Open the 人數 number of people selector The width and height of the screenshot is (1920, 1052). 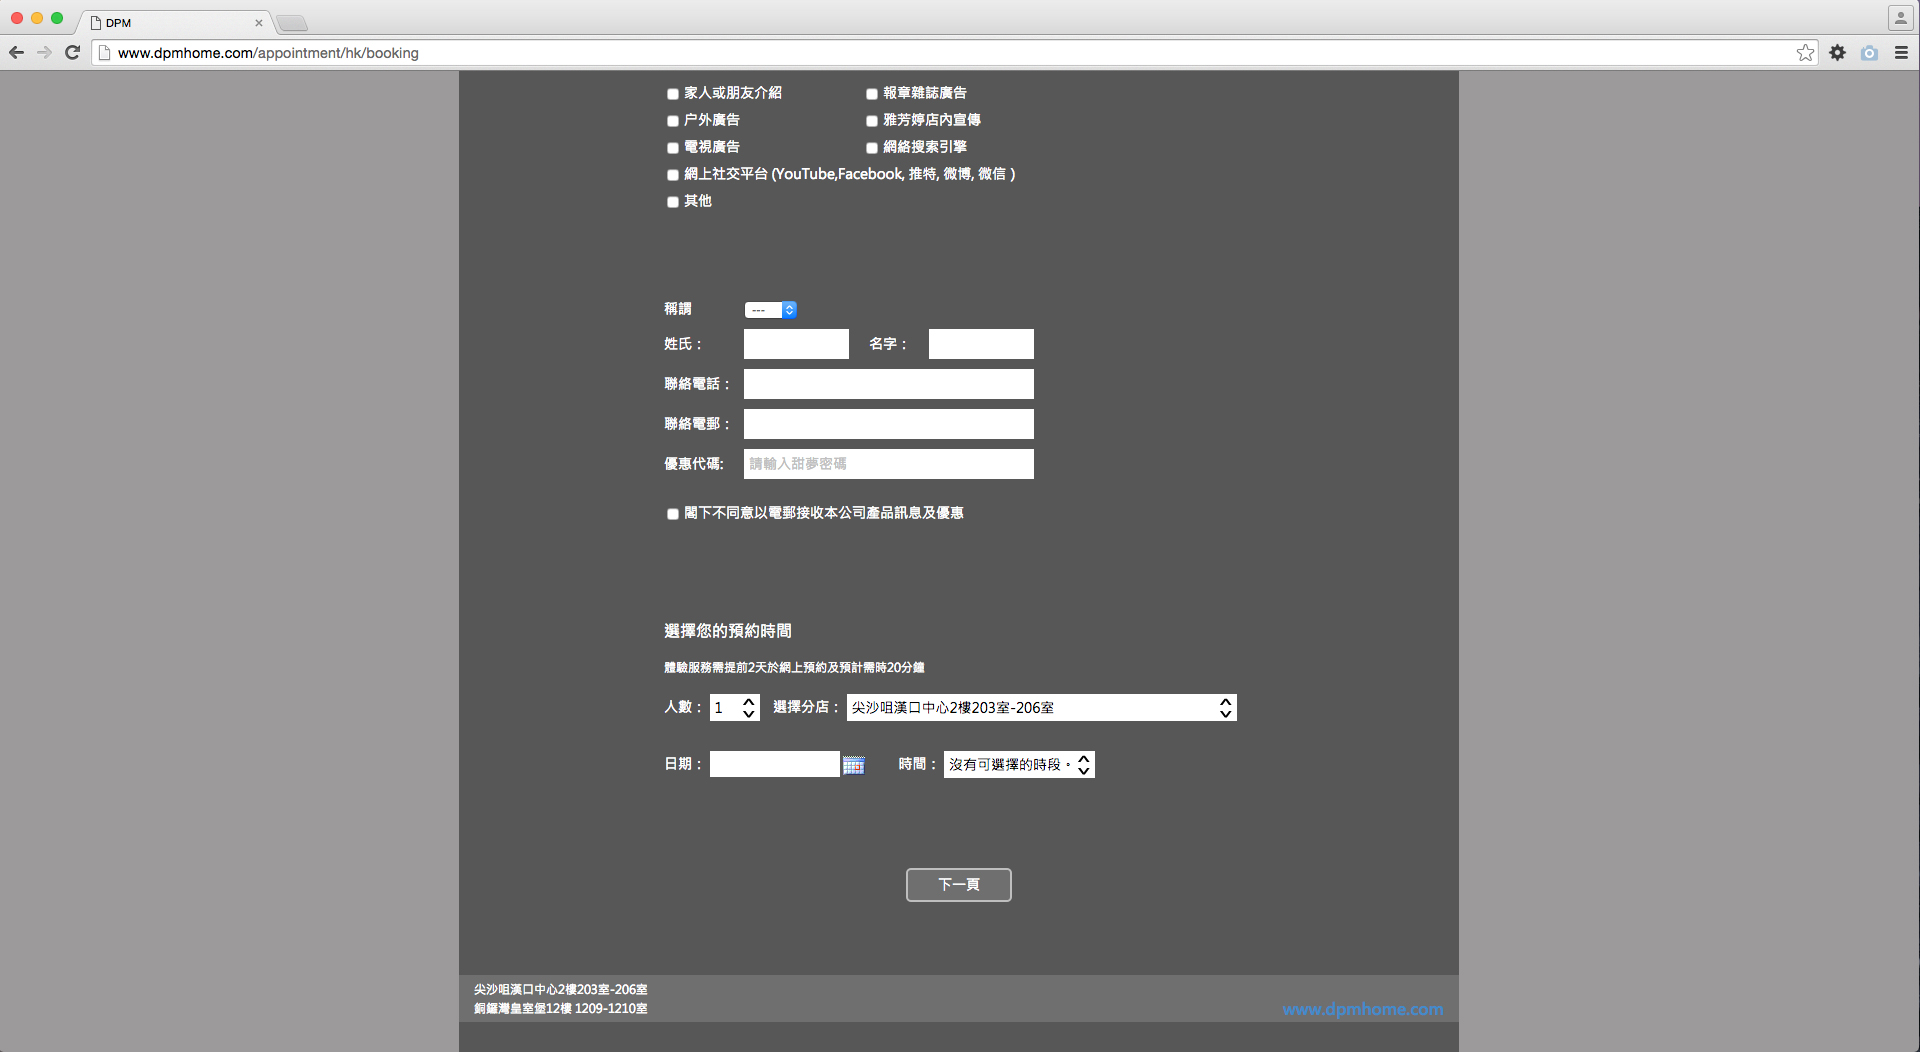[x=735, y=708]
